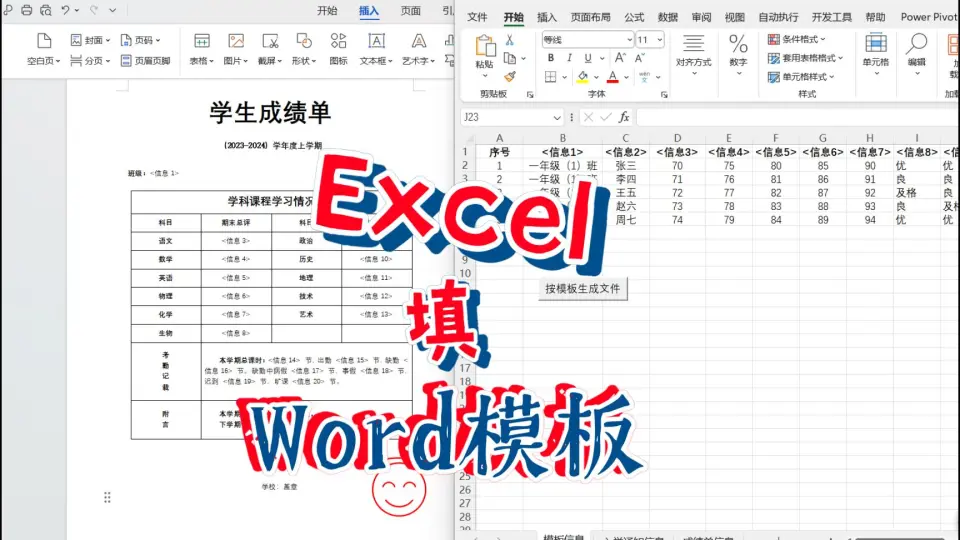The width and height of the screenshot is (960, 540).
Task: Insert a blank page (空白页) in Word
Action: (43, 49)
